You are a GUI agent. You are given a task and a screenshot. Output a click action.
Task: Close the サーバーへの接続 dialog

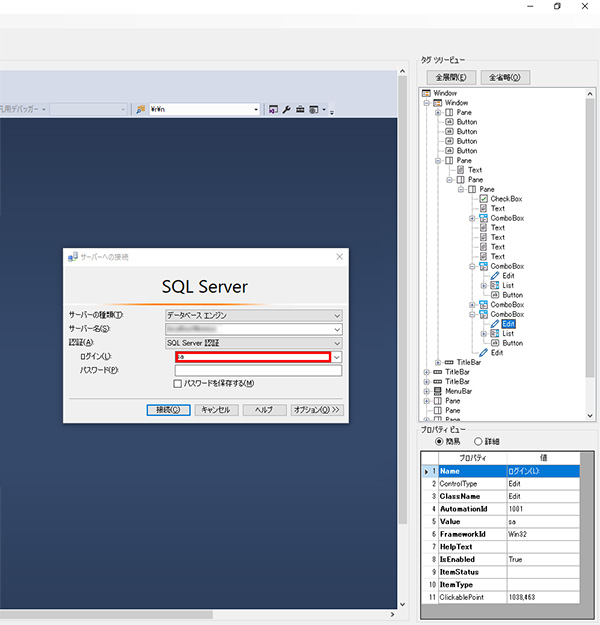(339, 257)
